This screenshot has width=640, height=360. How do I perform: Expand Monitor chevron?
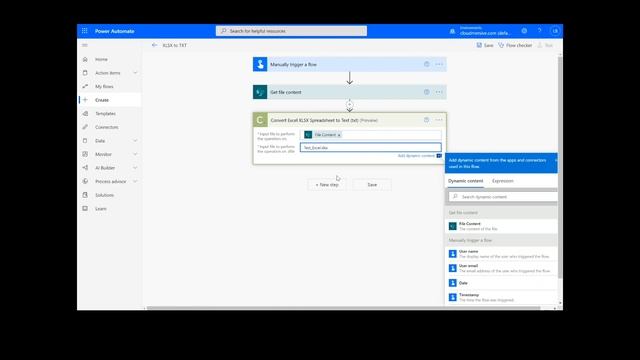pos(135,154)
